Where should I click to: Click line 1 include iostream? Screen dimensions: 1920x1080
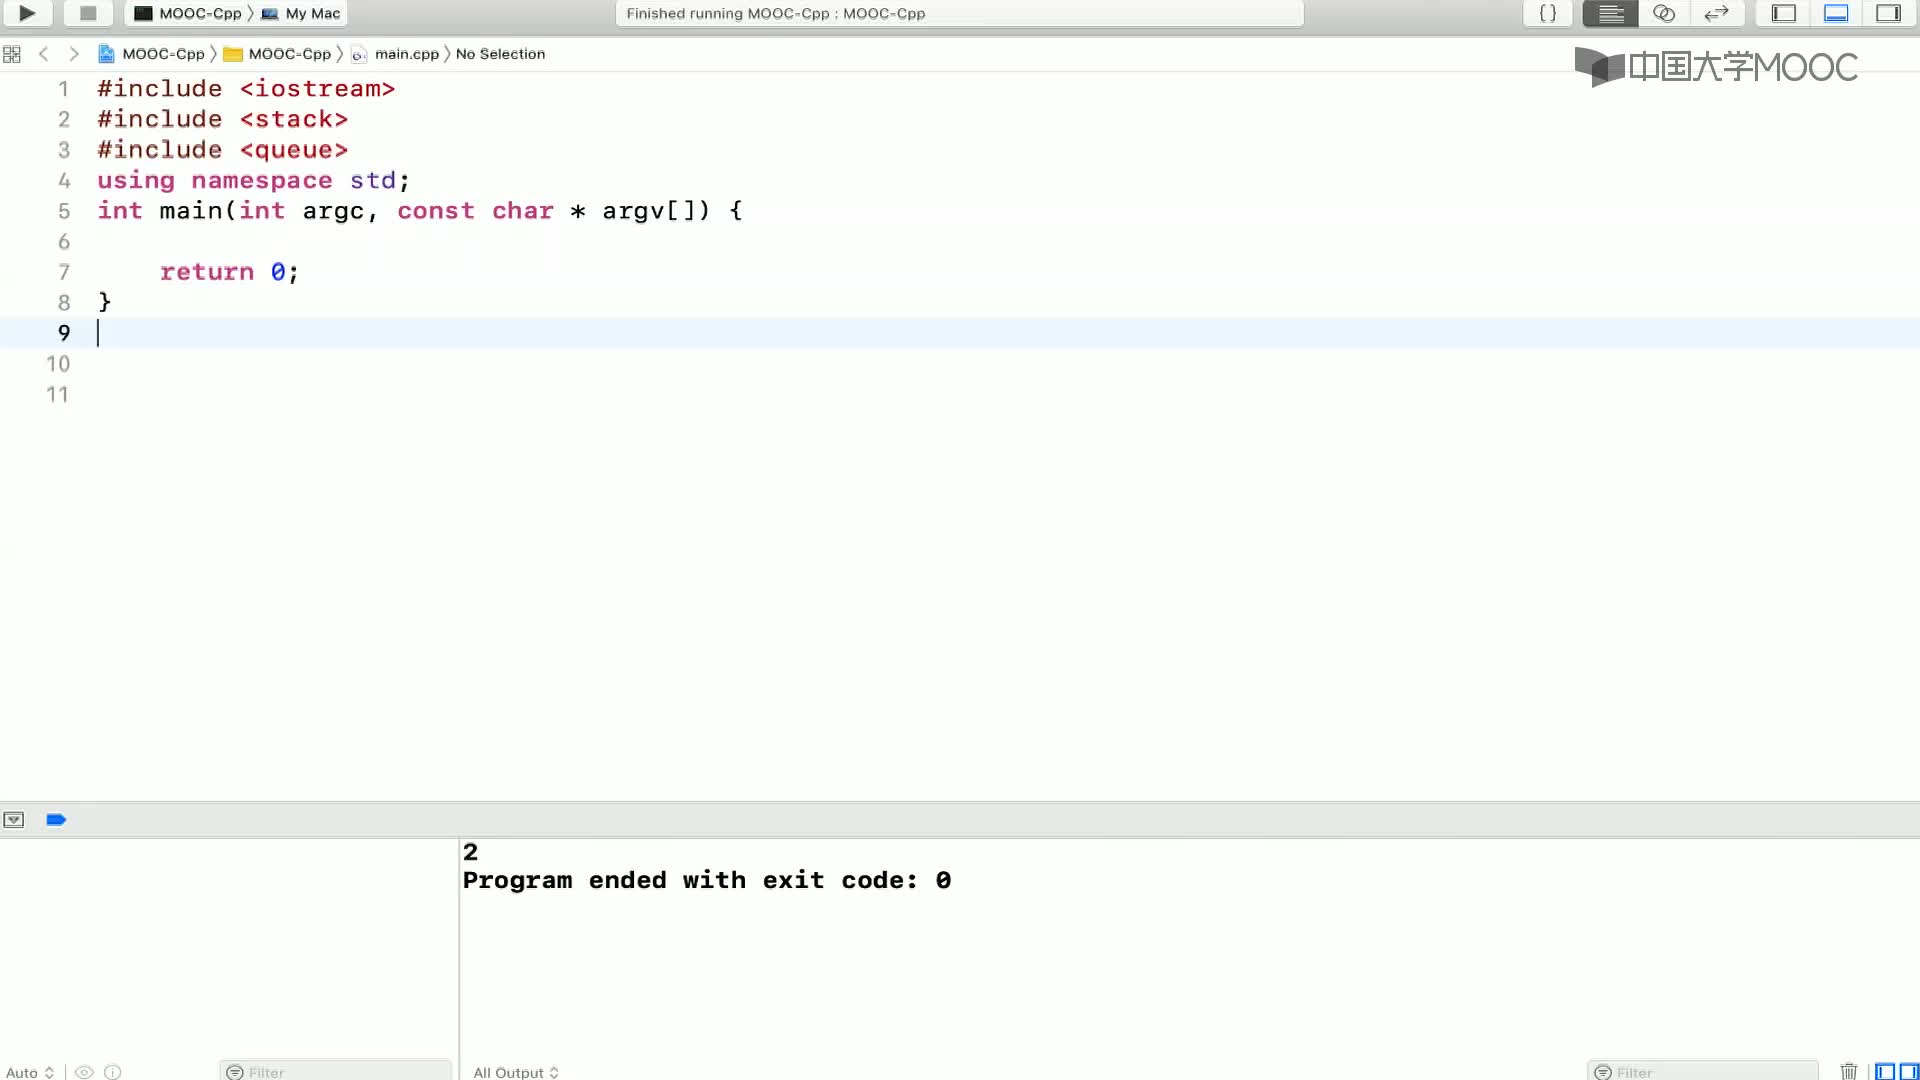[246, 89]
